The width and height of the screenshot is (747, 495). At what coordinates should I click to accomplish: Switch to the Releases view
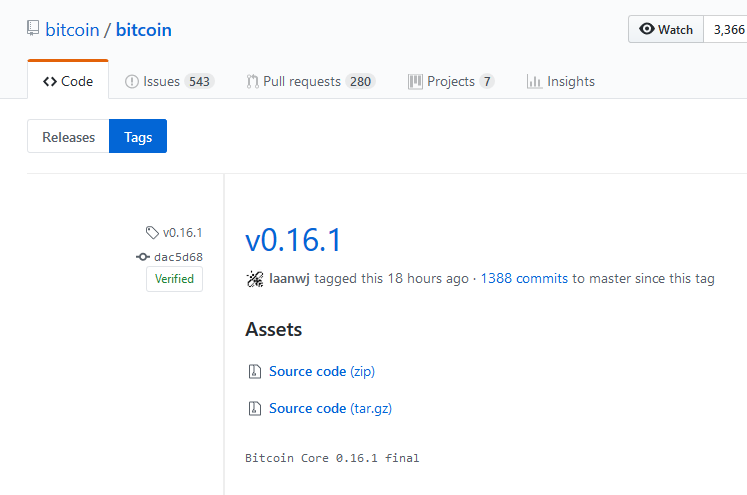[x=69, y=137]
